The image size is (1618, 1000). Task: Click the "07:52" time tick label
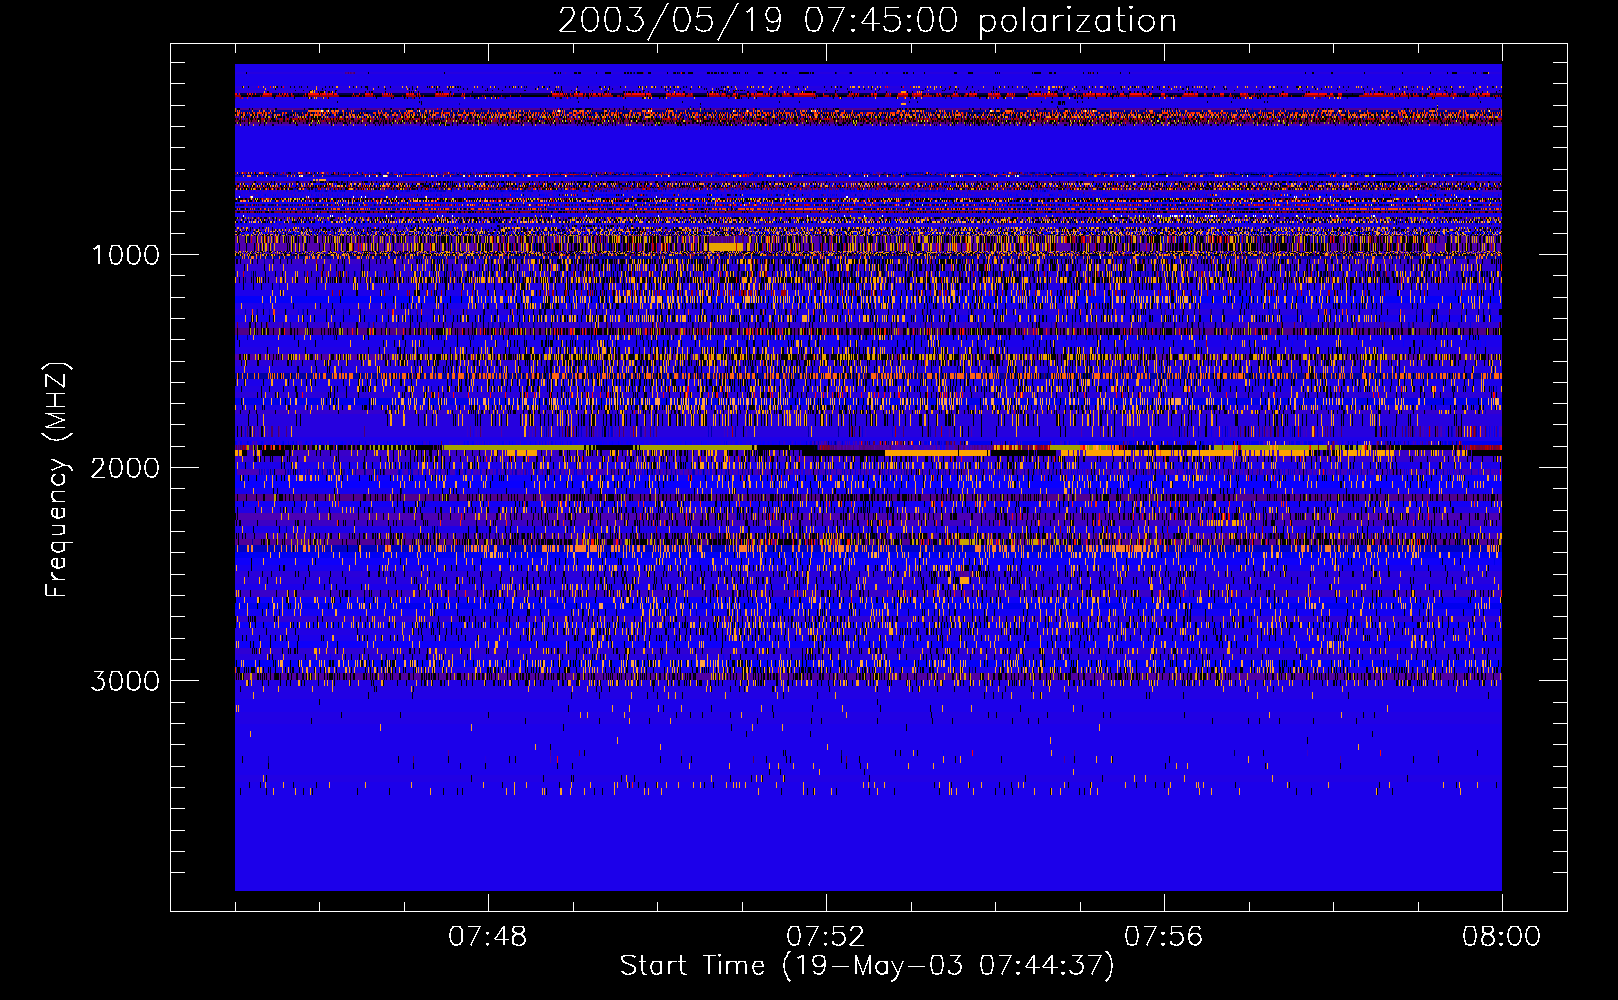coord(826,937)
